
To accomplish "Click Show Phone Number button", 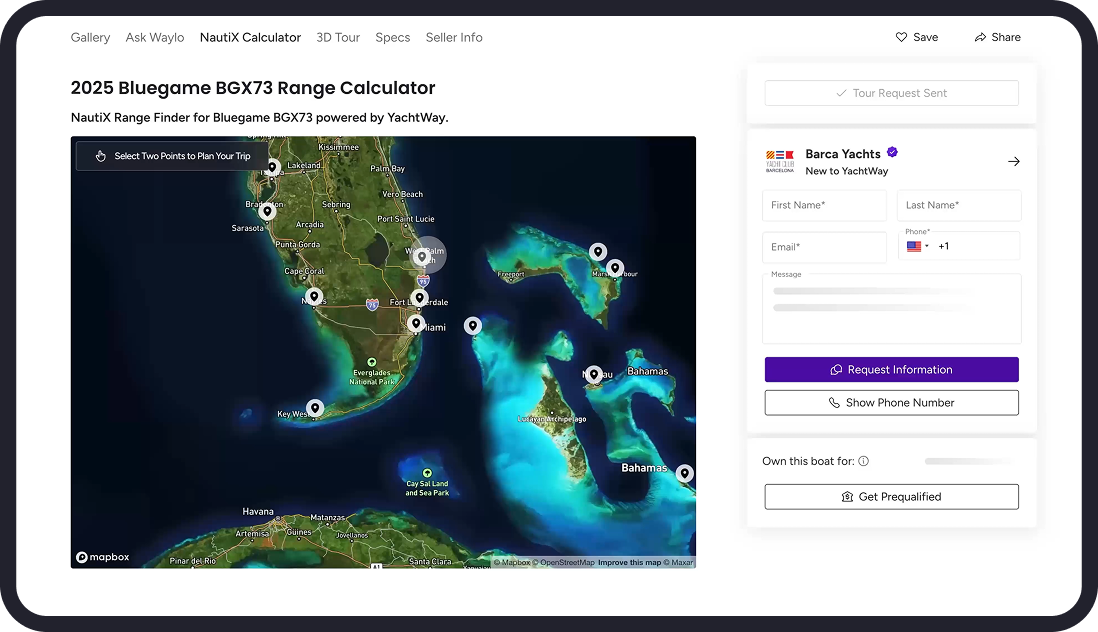I will tap(891, 402).
